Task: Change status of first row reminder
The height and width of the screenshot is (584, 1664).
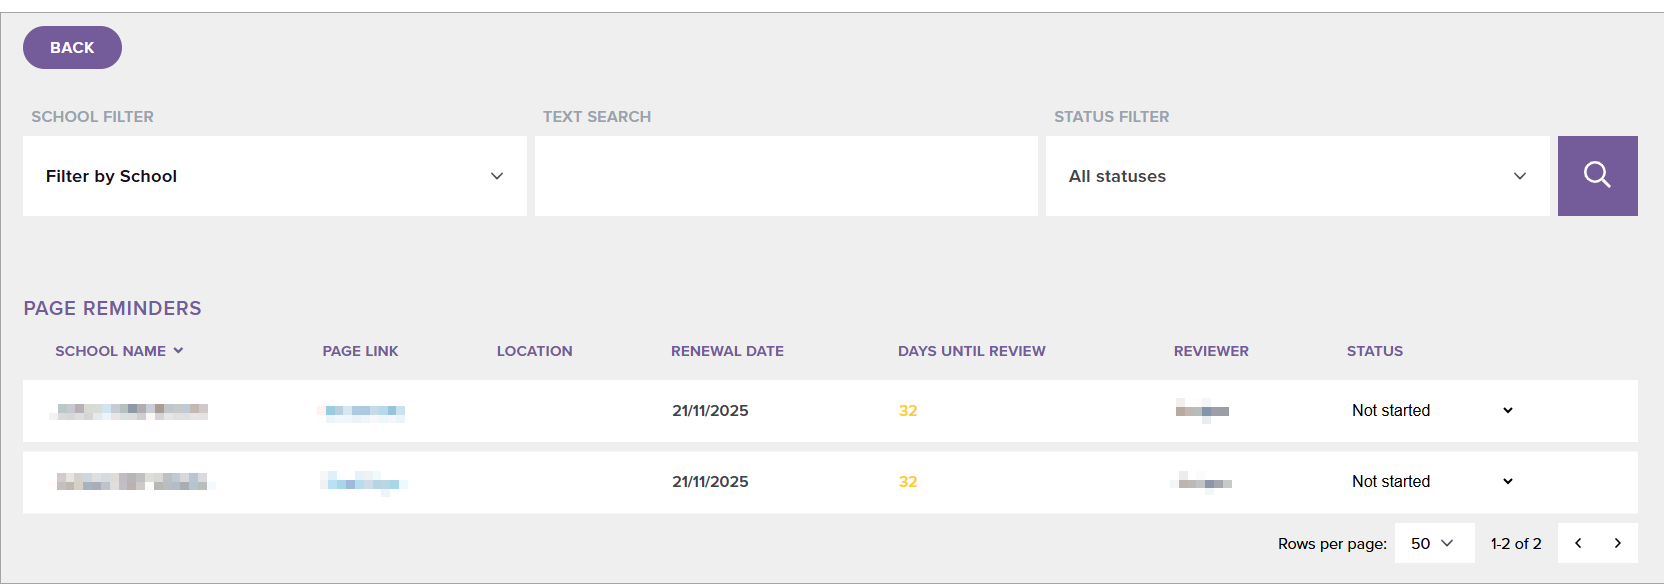Action: [x=1431, y=411]
